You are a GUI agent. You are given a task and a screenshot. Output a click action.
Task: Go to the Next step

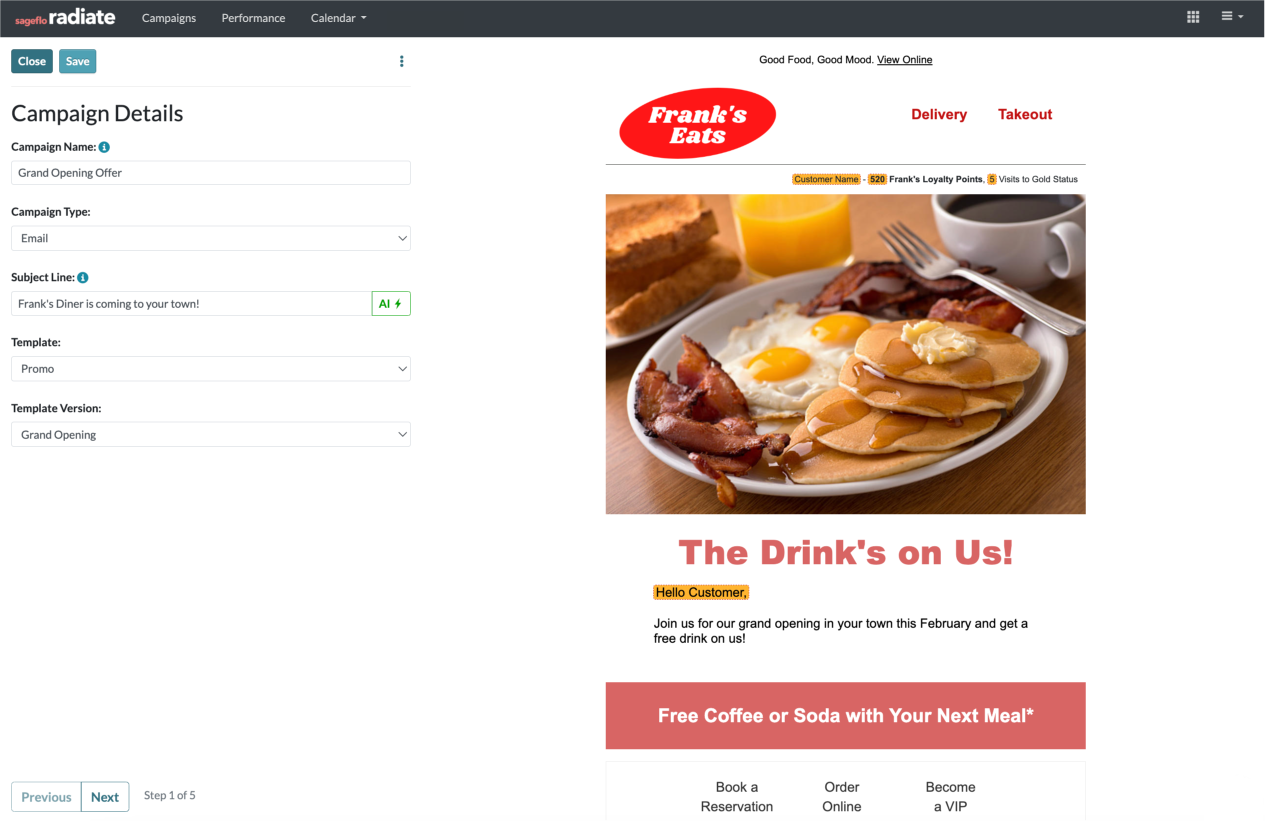[x=105, y=797]
